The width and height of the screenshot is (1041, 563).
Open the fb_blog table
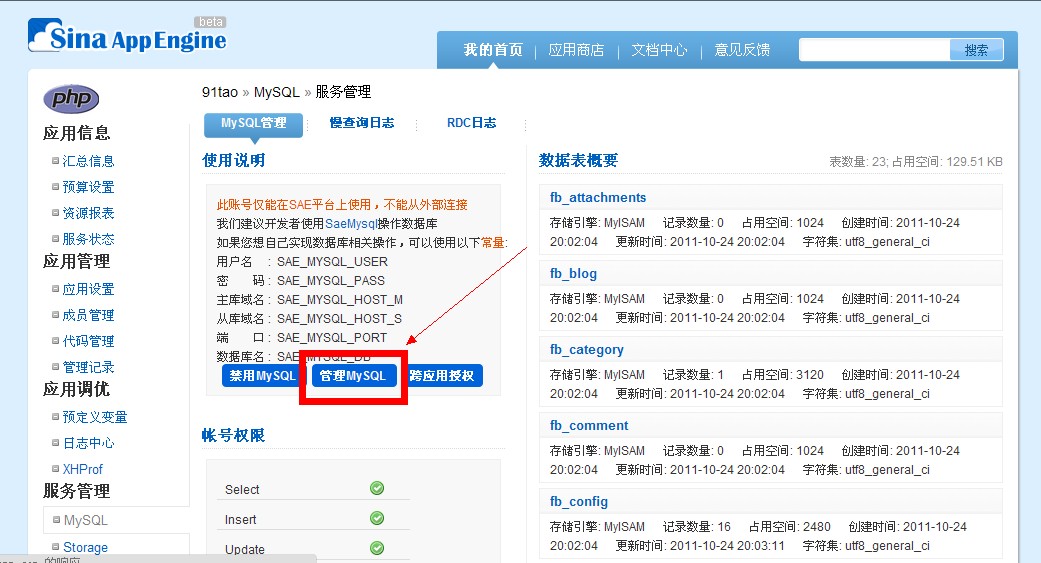coord(573,274)
